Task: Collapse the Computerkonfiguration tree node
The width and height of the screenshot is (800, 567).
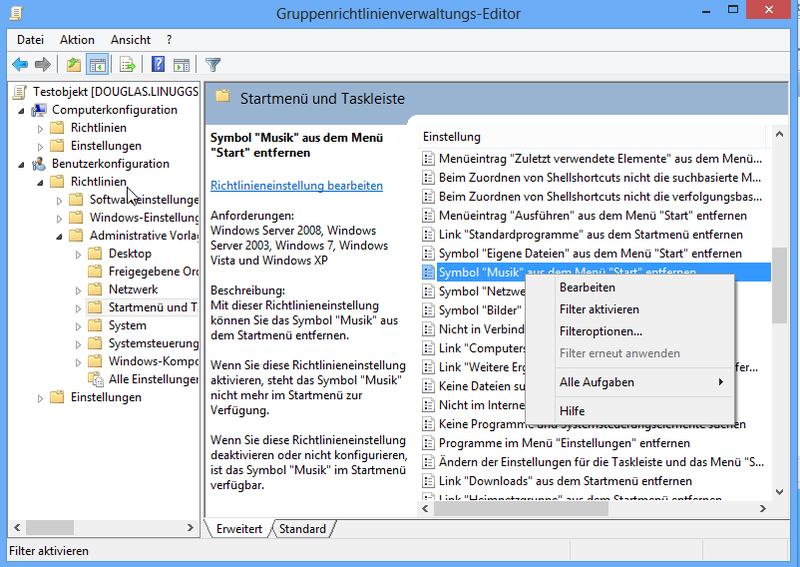Action: pyautogui.click(x=21, y=110)
